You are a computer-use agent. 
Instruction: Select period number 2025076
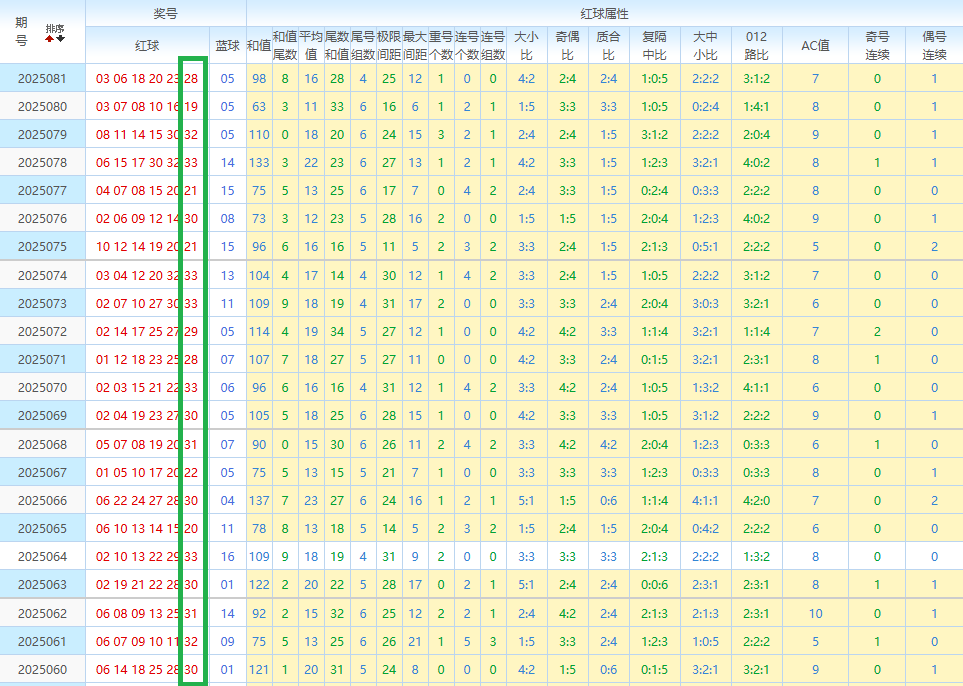pos(42,219)
